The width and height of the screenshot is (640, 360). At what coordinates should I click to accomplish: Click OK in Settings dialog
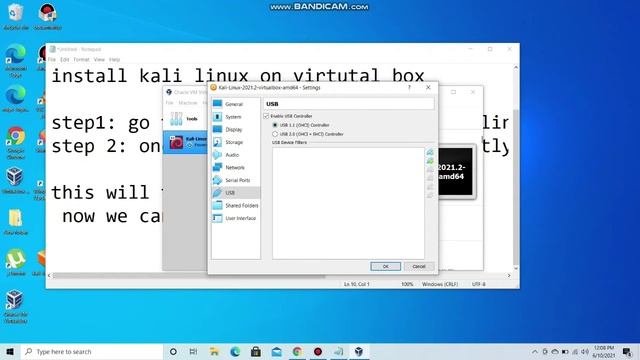point(385,266)
